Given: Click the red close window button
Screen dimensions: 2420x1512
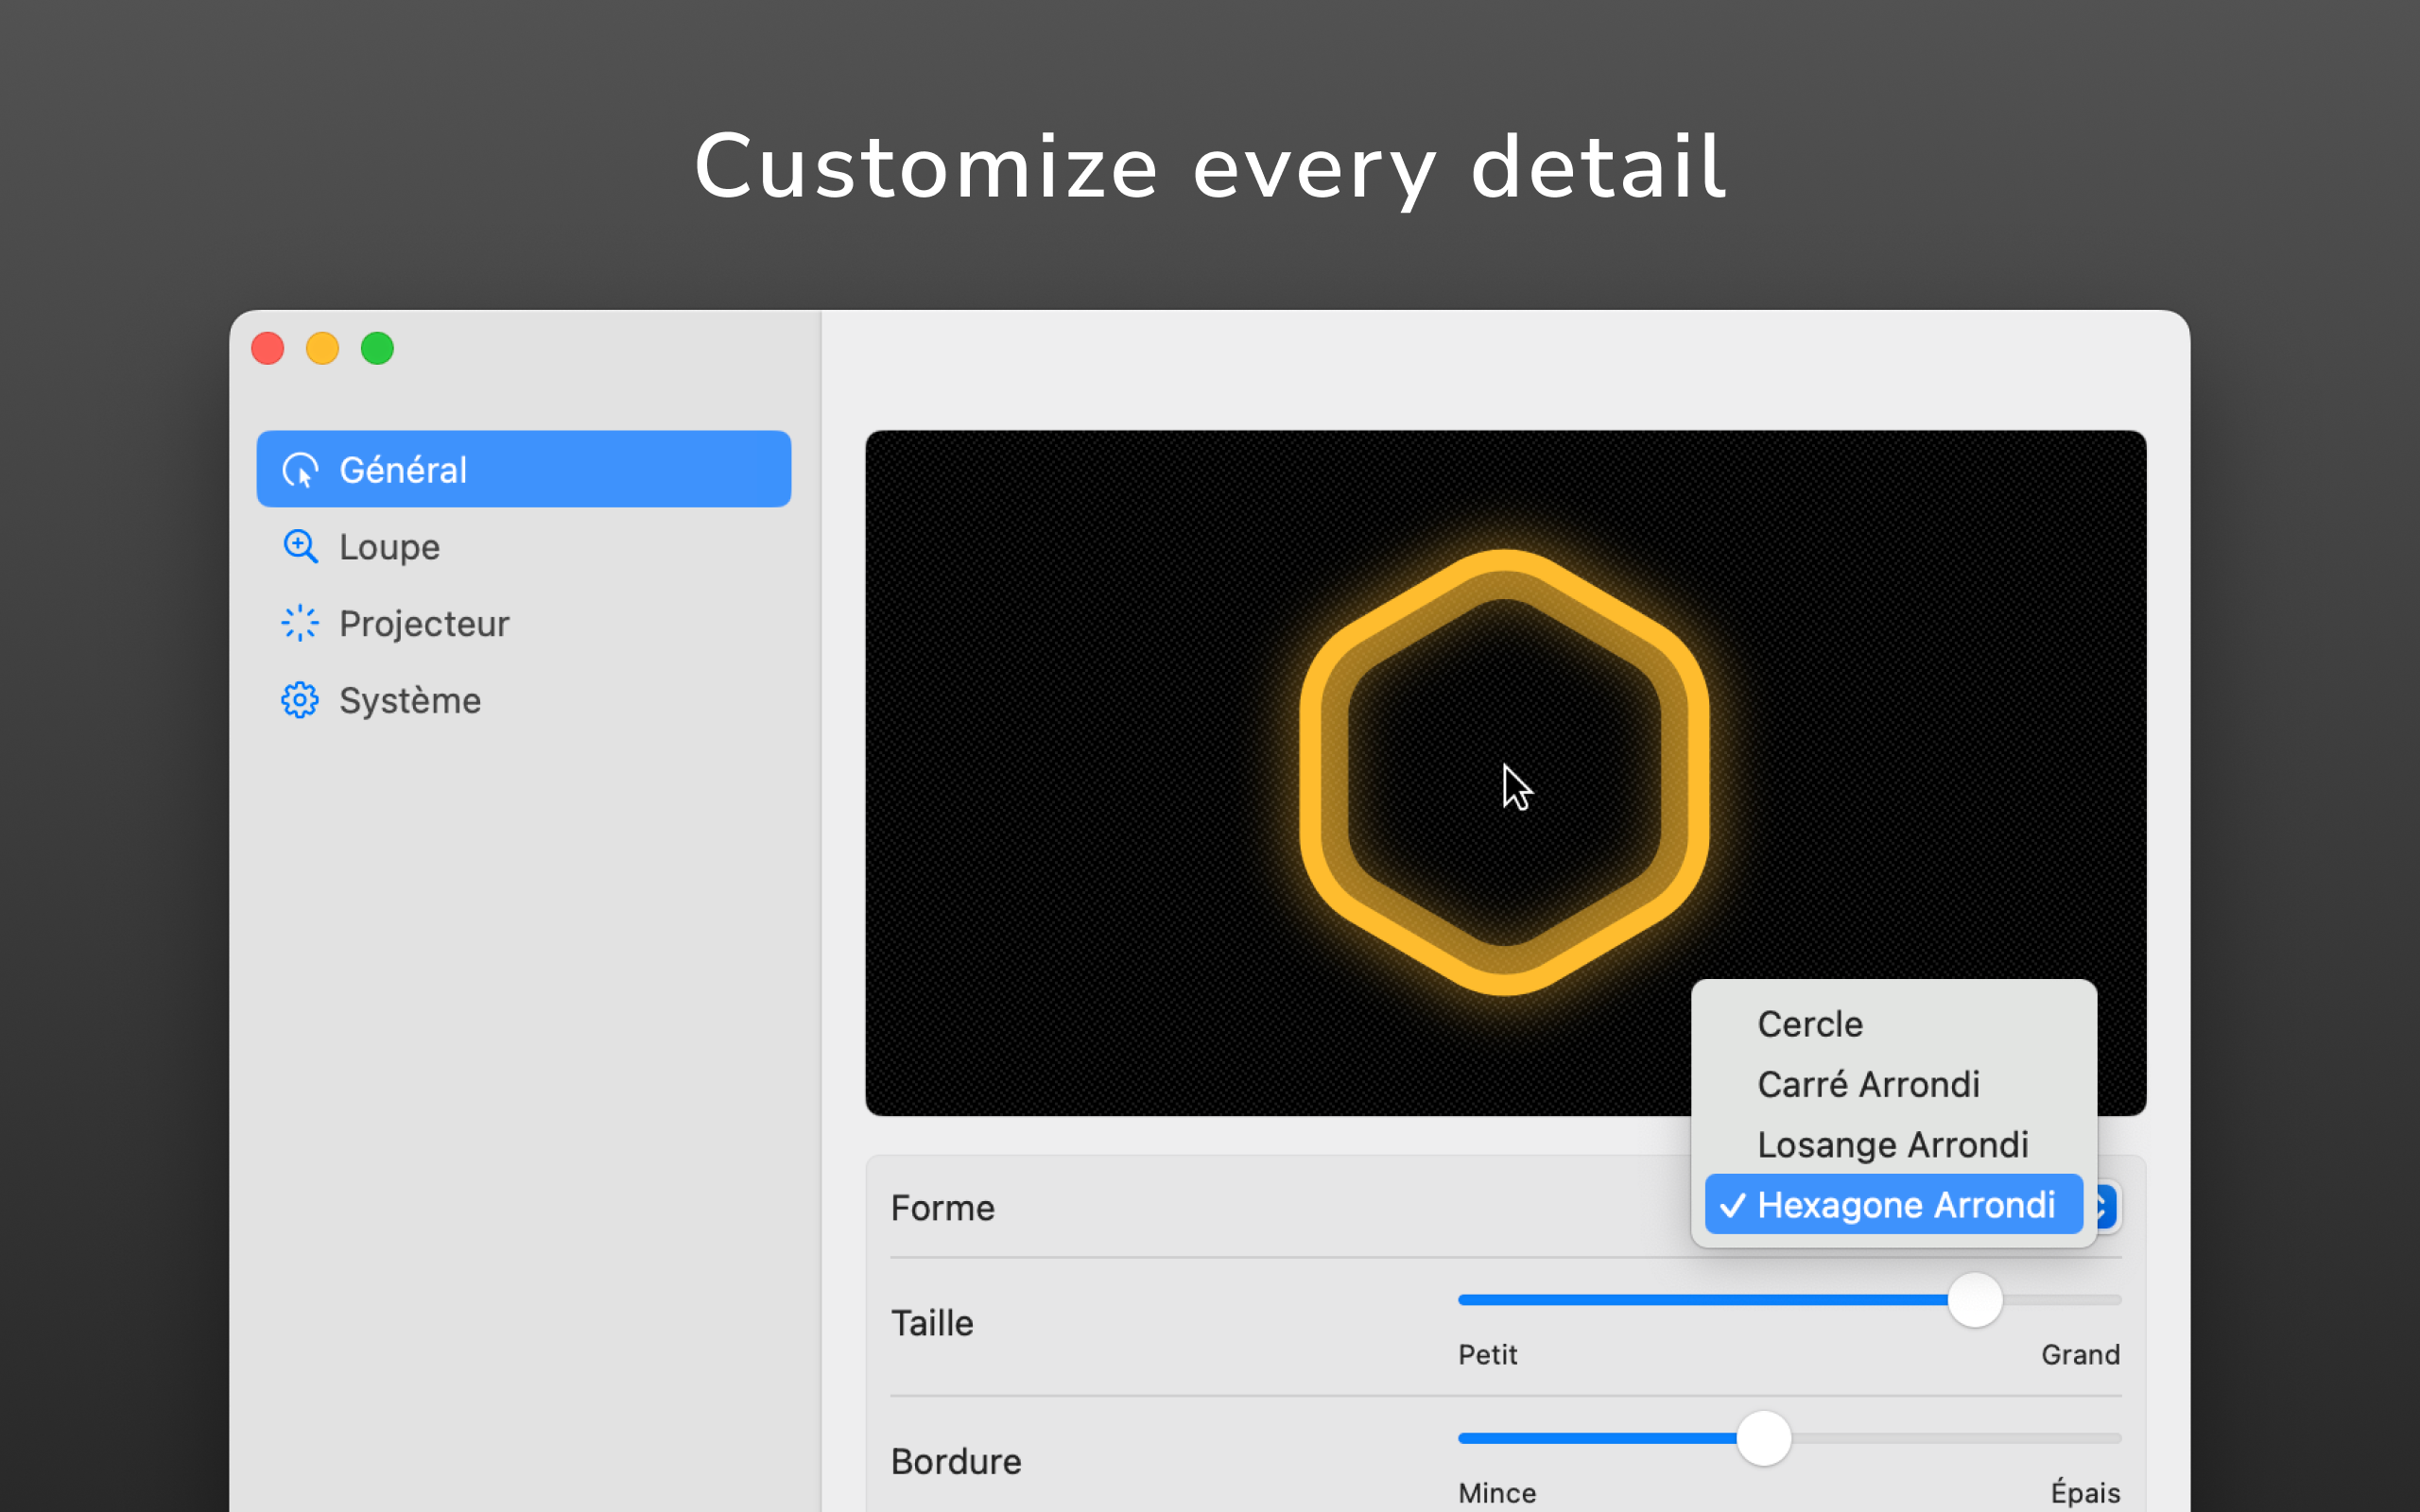Looking at the screenshot, I should 268,348.
